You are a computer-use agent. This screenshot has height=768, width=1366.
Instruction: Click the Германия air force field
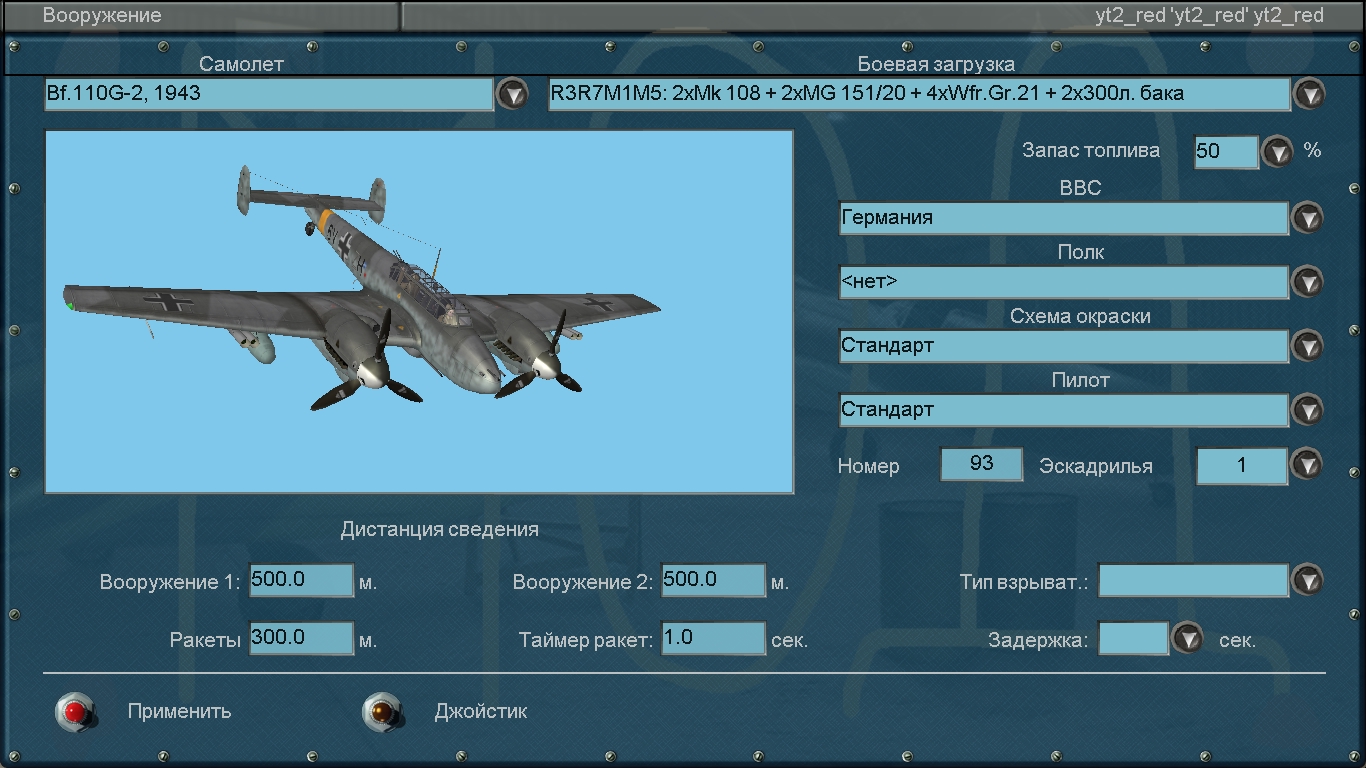point(1064,218)
